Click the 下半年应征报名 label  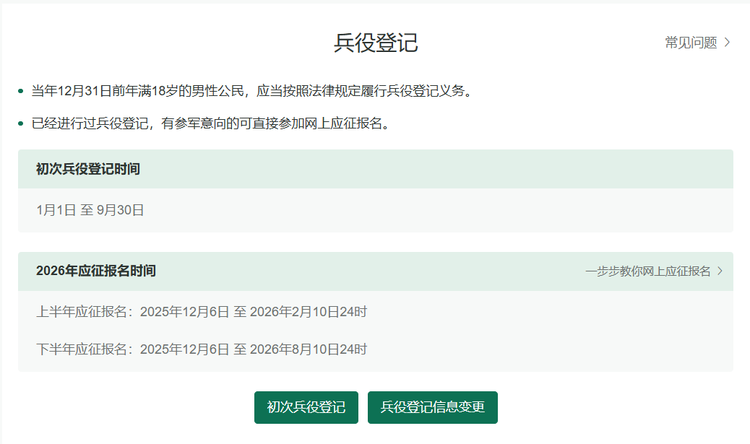pyautogui.click(x=84, y=349)
